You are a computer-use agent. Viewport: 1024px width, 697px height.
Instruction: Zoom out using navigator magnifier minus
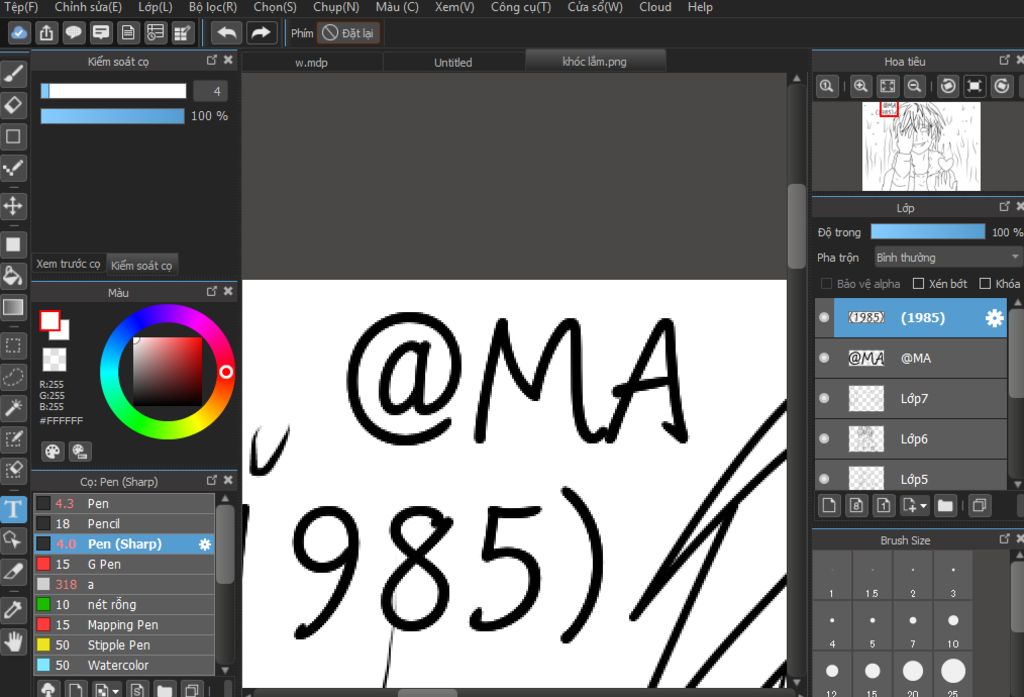point(915,86)
